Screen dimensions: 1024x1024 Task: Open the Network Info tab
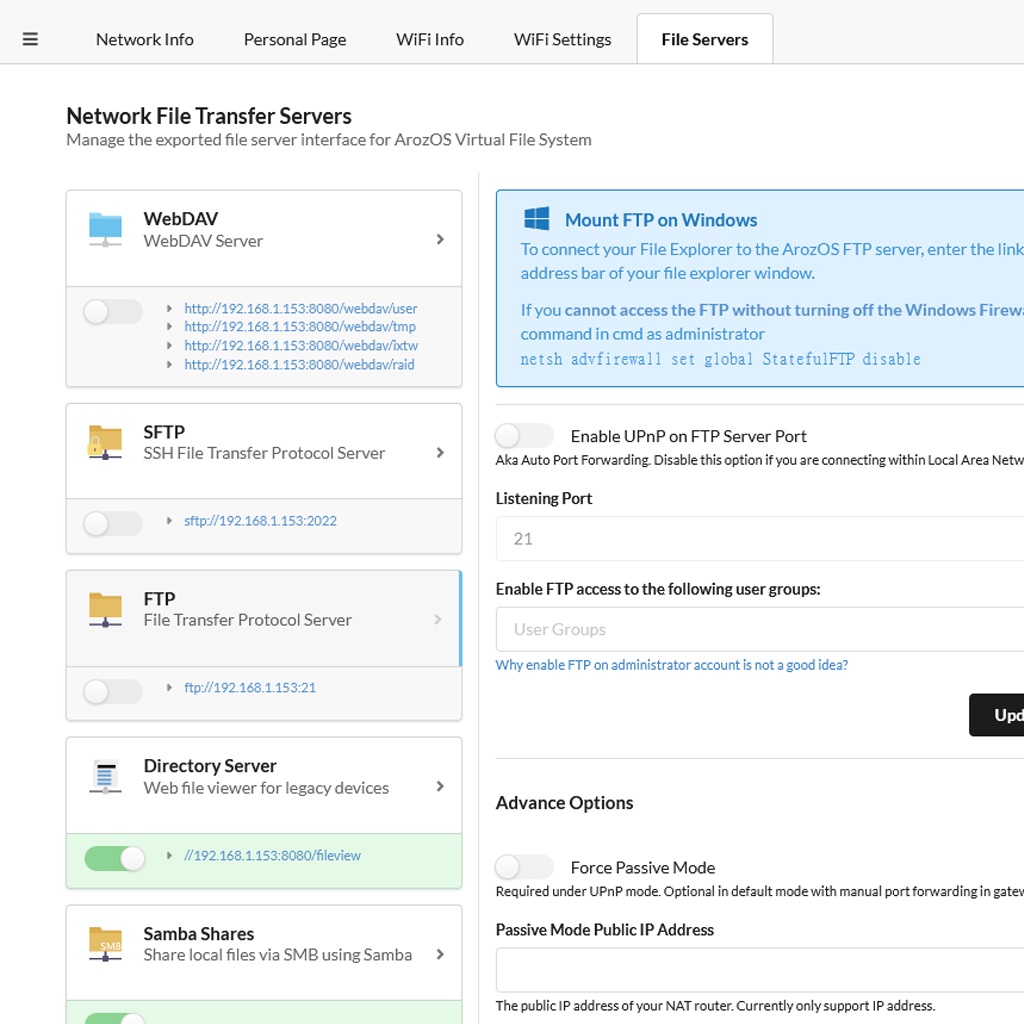click(145, 40)
